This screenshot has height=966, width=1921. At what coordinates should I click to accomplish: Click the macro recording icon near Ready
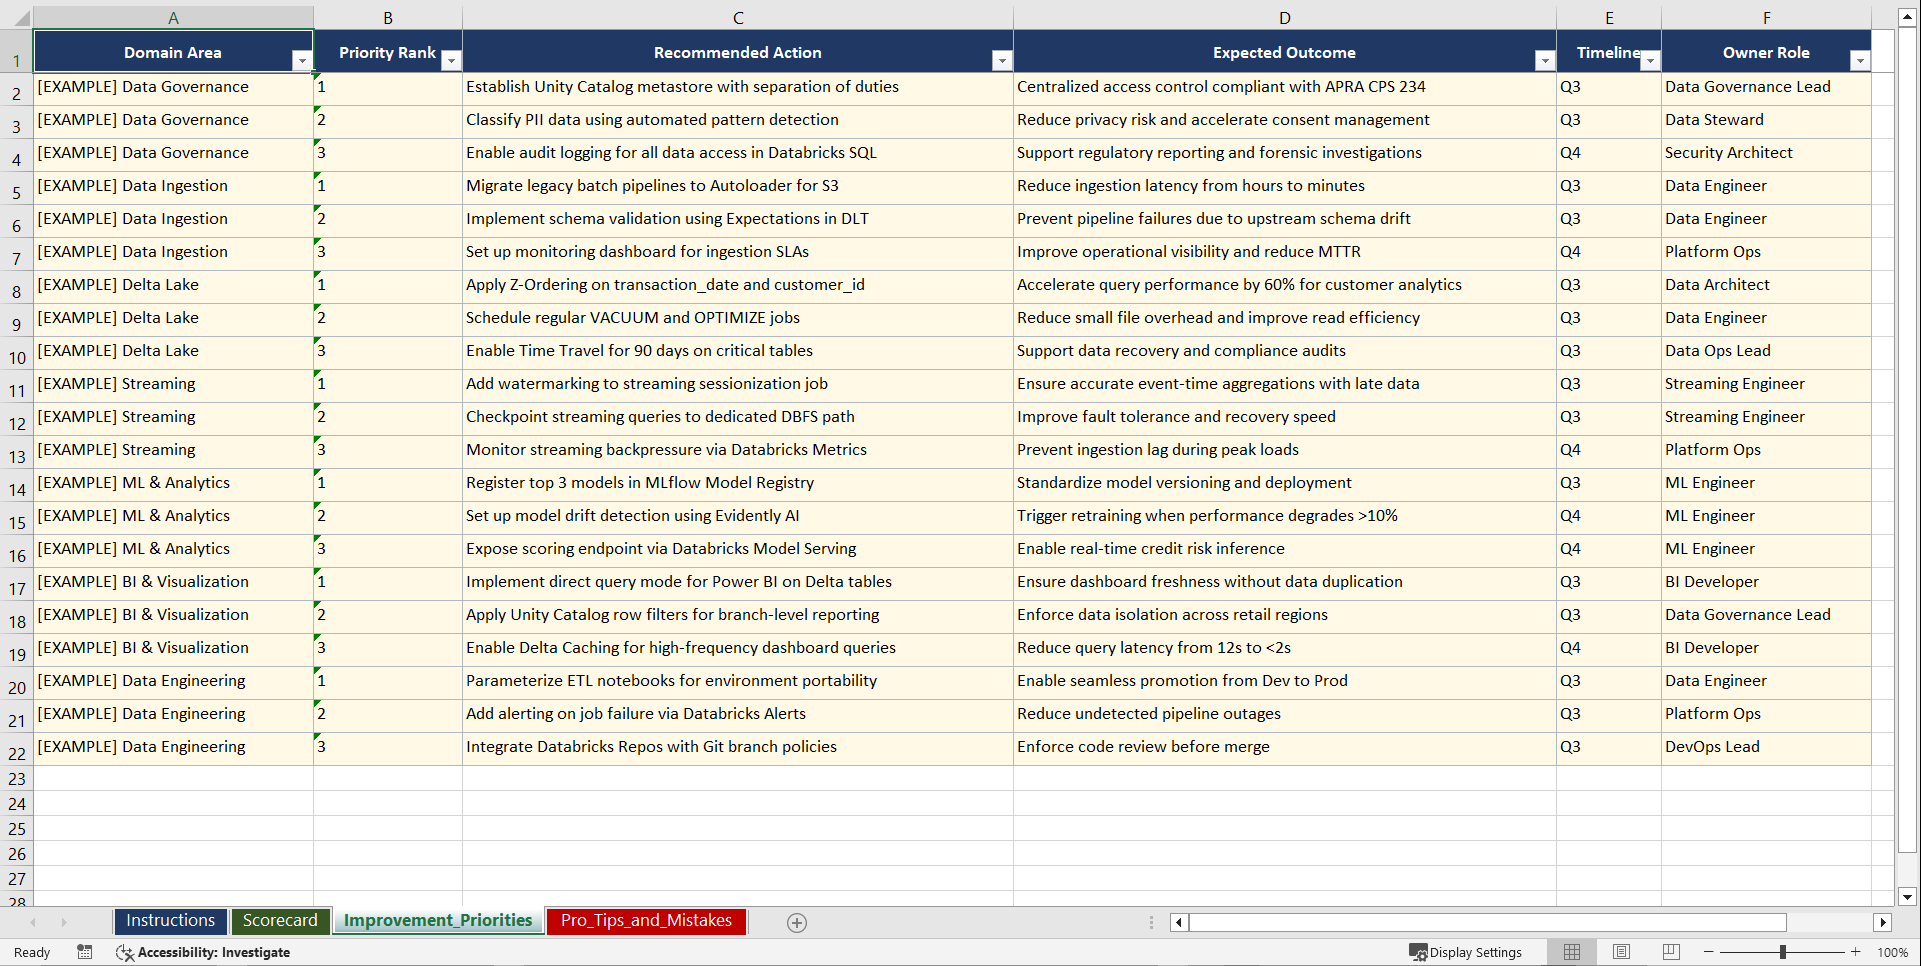(85, 952)
